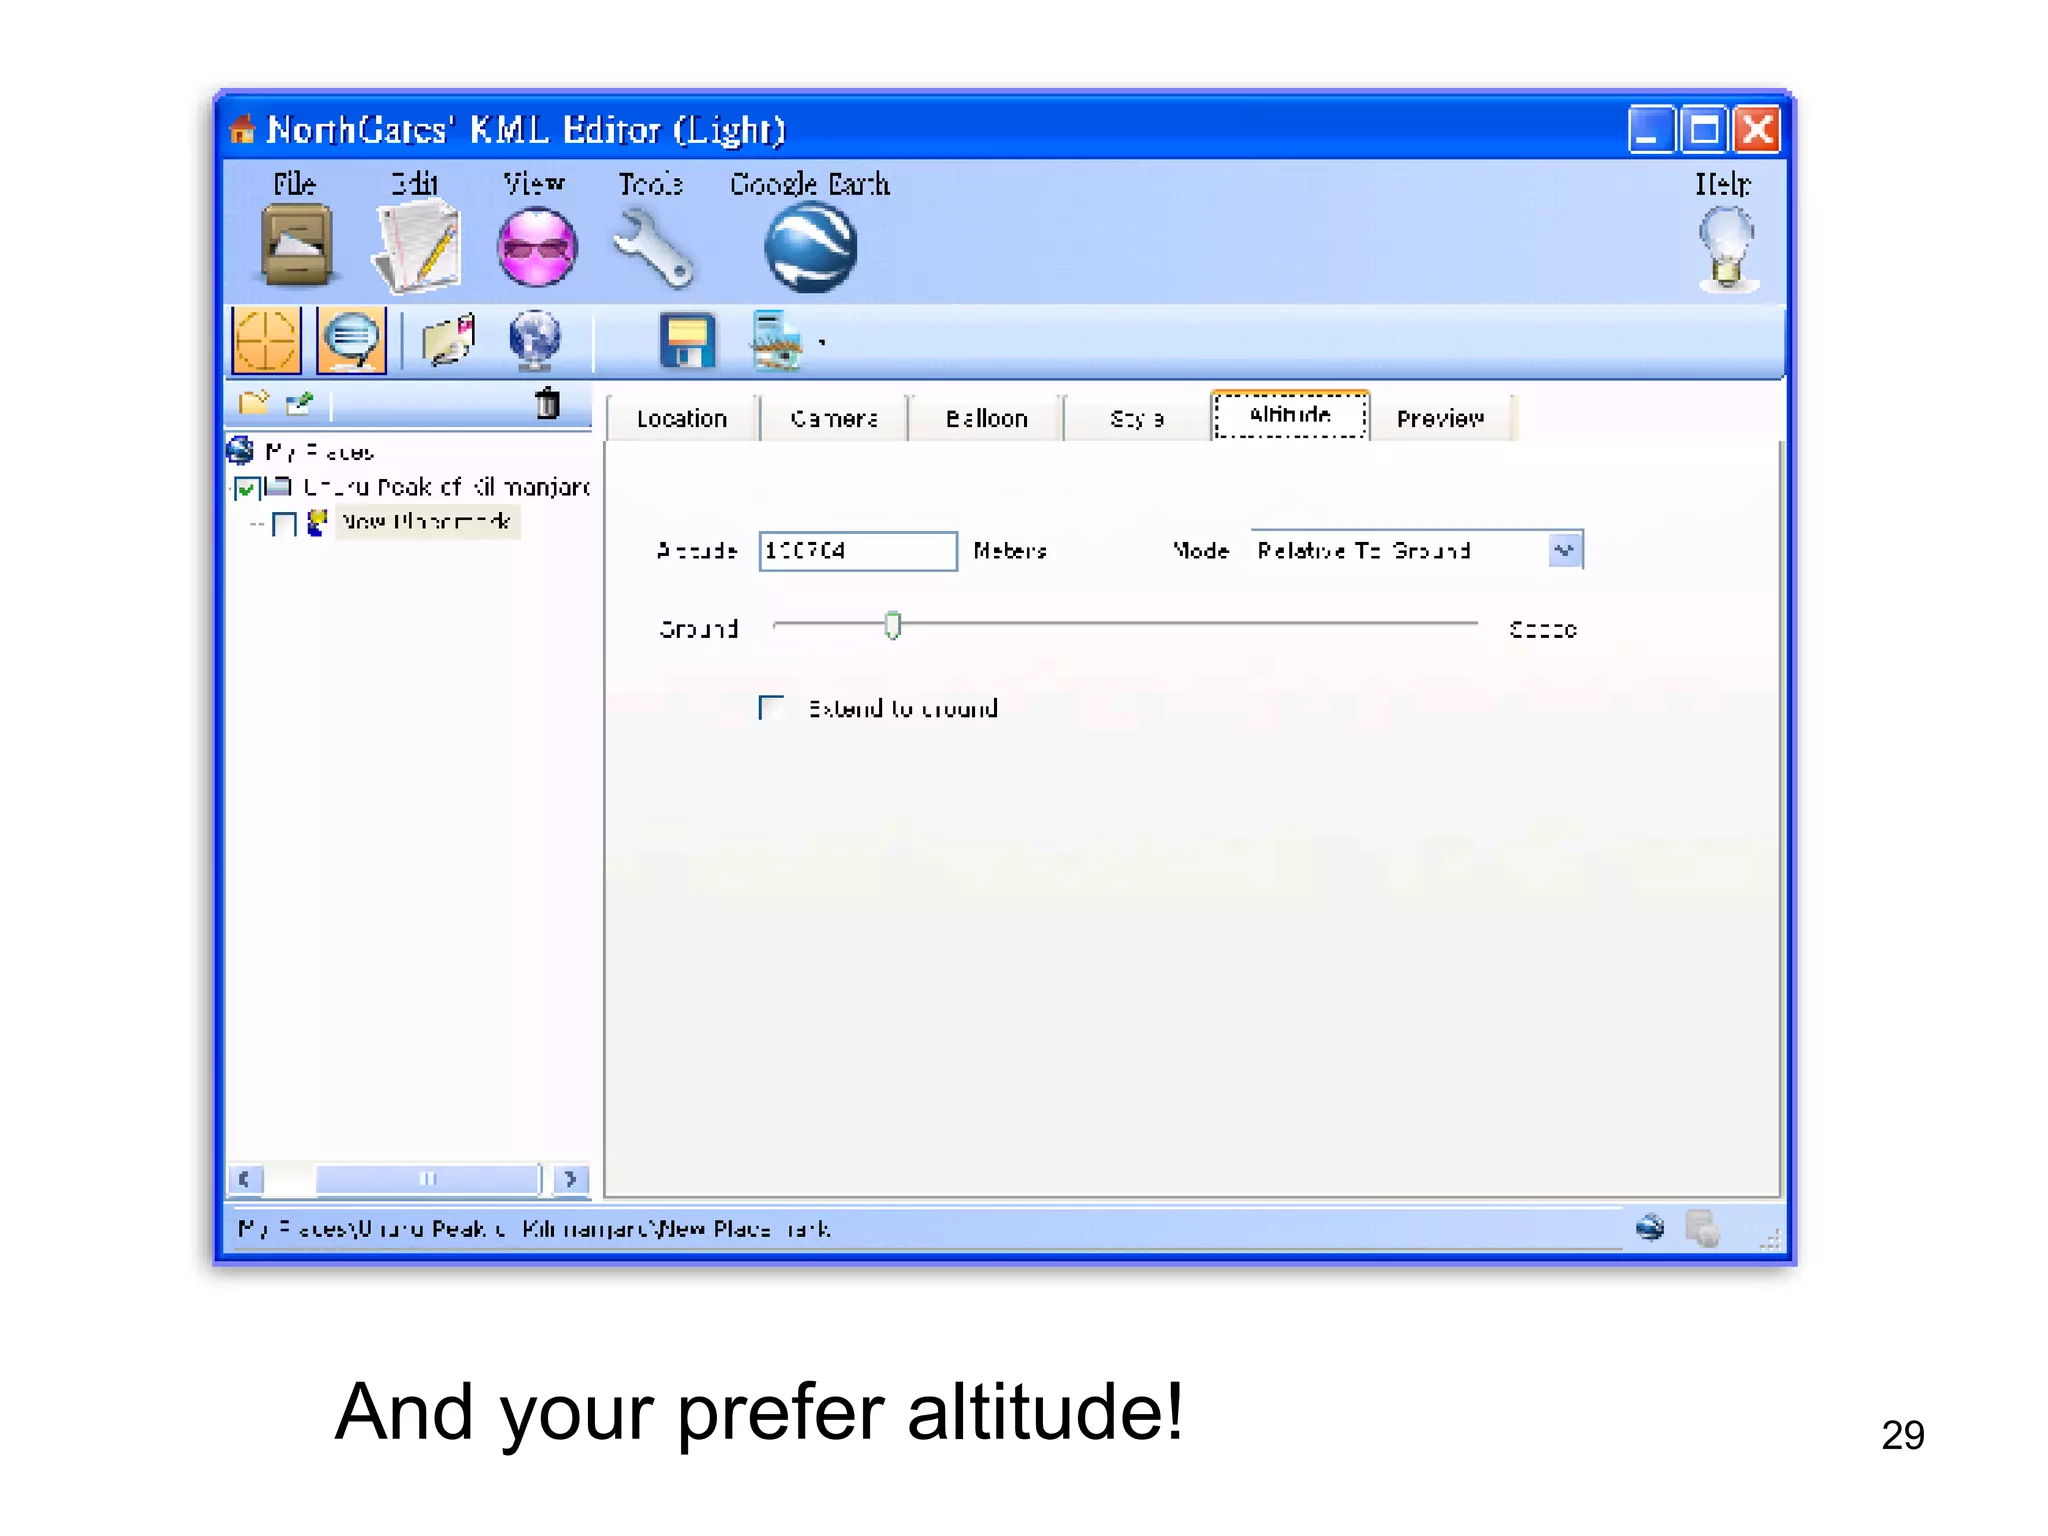Click the tree left scroll arrow
The height and width of the screenshot is (1536, 2048).
[245, 1178]
